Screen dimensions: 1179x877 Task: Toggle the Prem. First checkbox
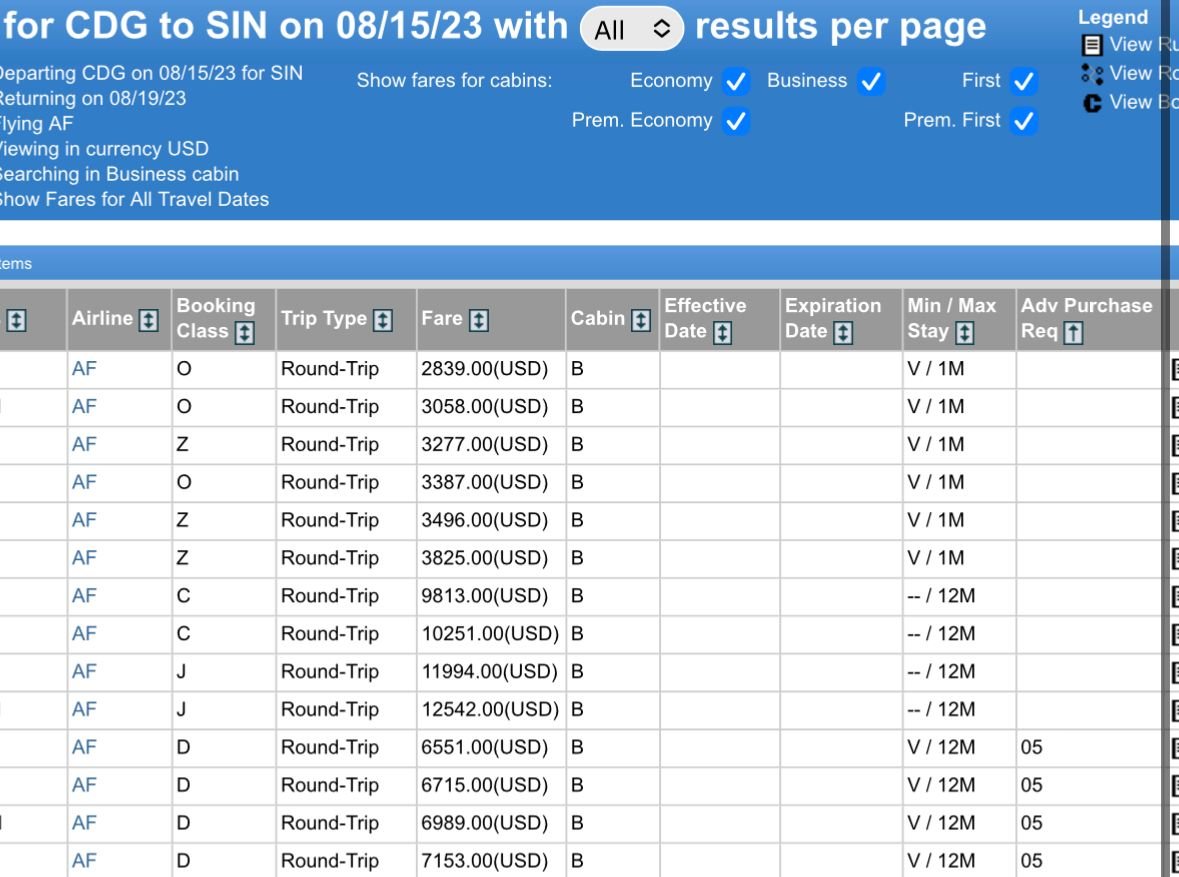pos(1024,121)
